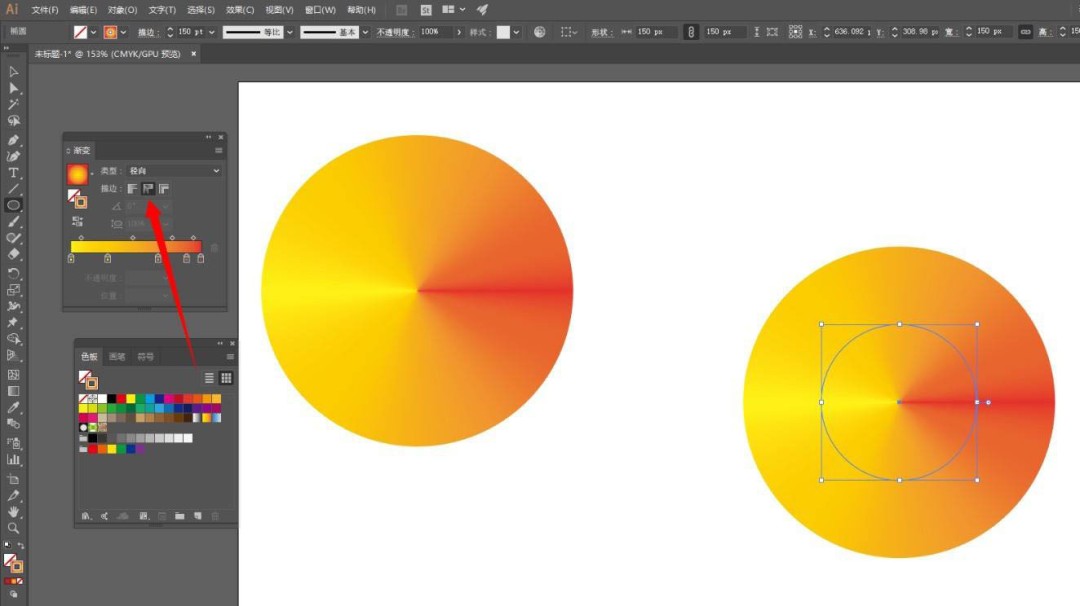This screenshot has width=1080, height=606.
Task: Switch swatches panel to list view
Action: tap(210, 378)
